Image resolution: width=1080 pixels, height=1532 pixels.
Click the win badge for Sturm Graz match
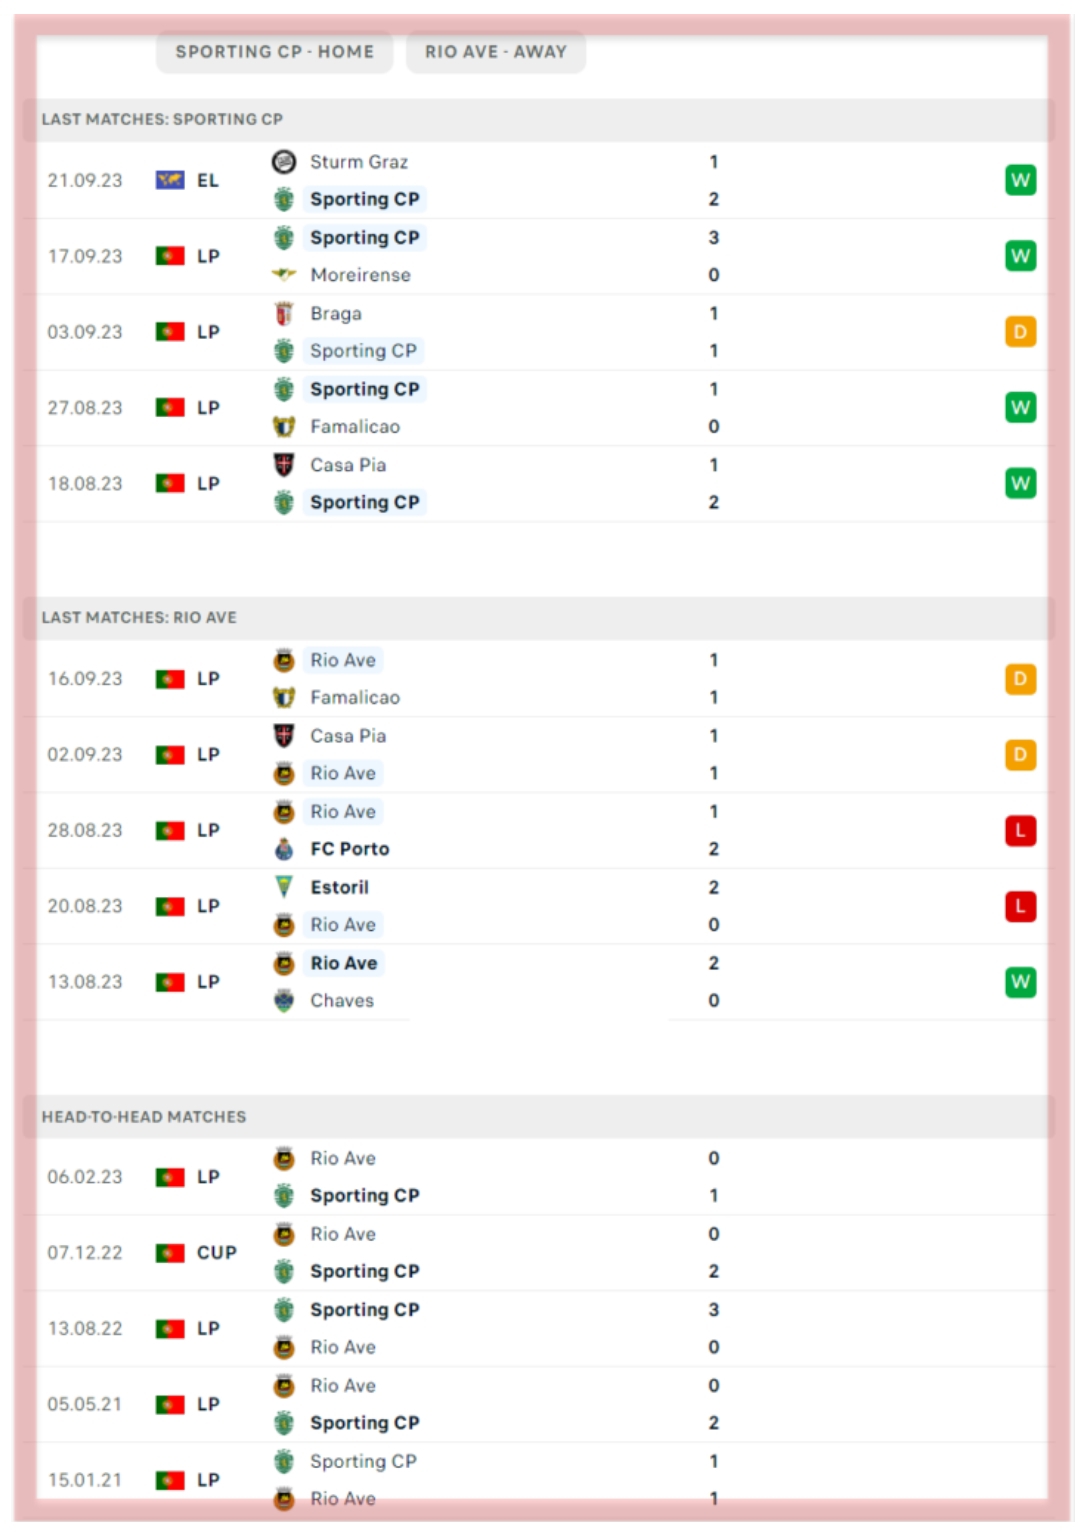click(1020, 180)
